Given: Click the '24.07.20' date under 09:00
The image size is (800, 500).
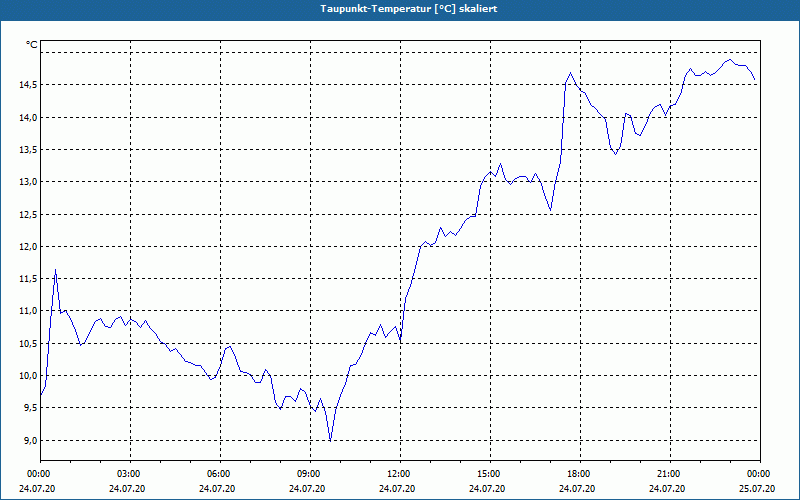Looking at the screenshot, I should point(307,488).
